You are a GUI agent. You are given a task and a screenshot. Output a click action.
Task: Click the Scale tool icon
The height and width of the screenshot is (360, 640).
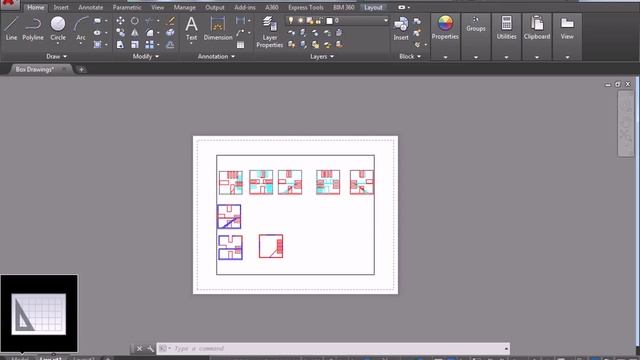click(x=135, y=44)
